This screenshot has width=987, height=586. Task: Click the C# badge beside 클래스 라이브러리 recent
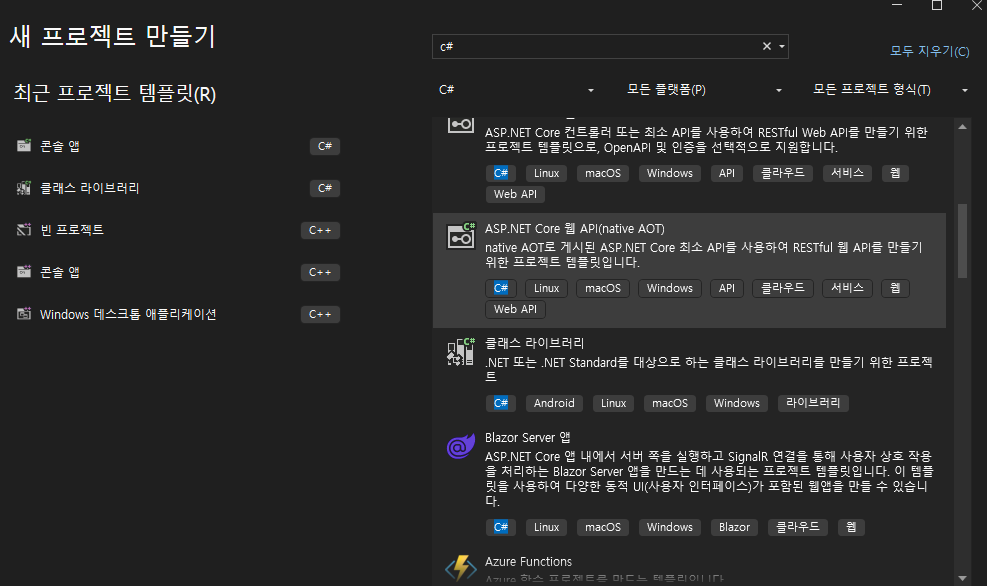coord(324,188)
